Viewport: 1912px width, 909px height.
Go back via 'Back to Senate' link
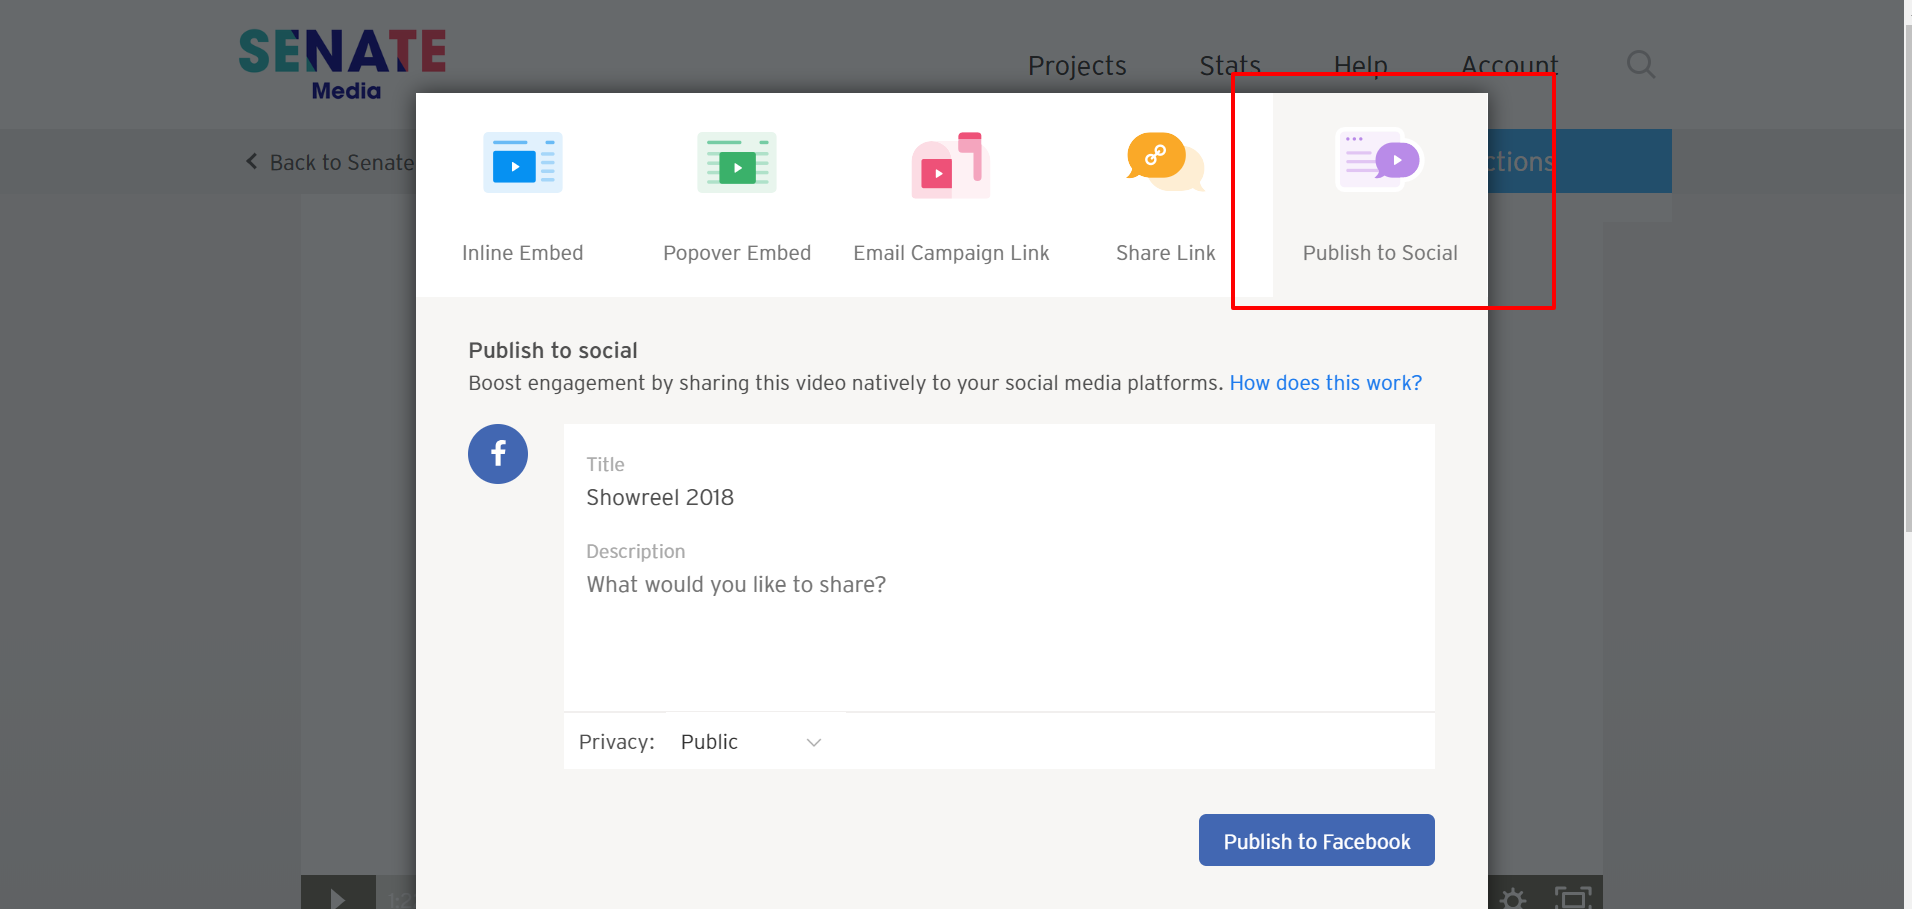tap(341, 162)
